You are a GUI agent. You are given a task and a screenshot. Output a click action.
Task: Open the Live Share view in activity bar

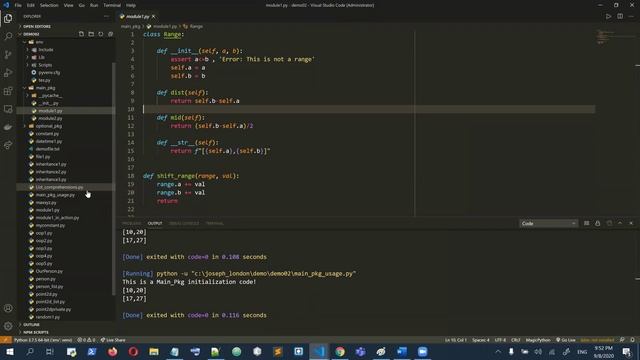(x=8, y=145)
